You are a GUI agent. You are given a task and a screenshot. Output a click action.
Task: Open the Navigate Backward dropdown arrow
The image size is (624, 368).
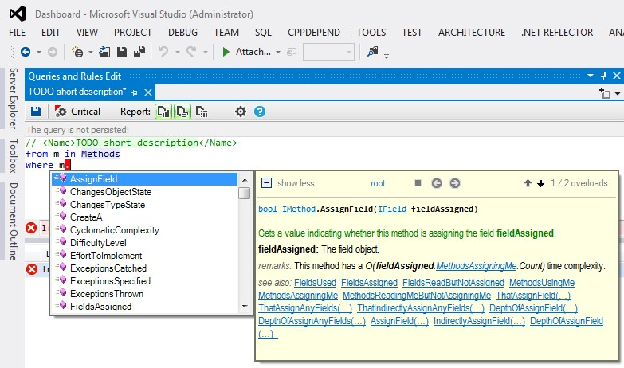(39, 52)
